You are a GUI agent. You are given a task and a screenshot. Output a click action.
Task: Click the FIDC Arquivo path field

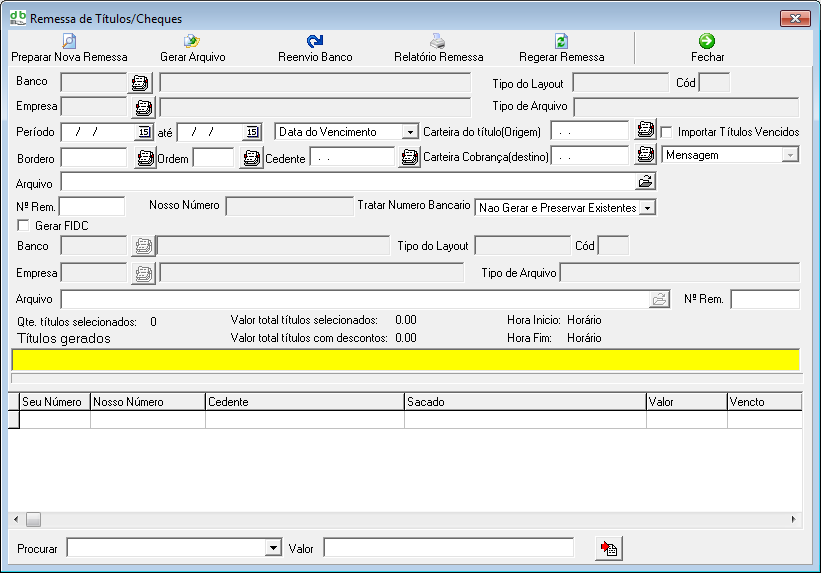coord(355,299)
